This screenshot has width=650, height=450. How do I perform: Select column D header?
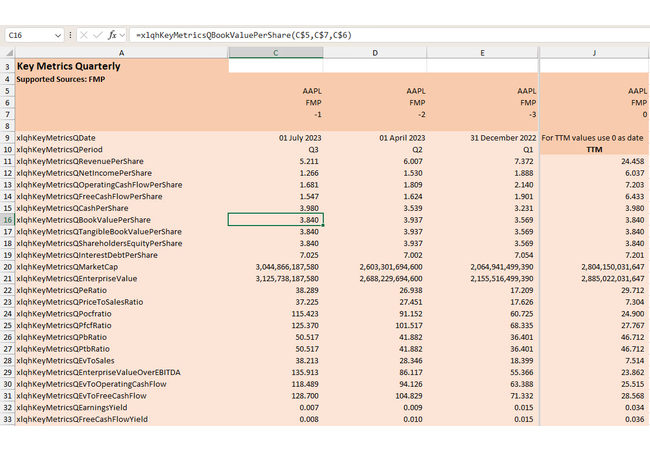point(375,53)
